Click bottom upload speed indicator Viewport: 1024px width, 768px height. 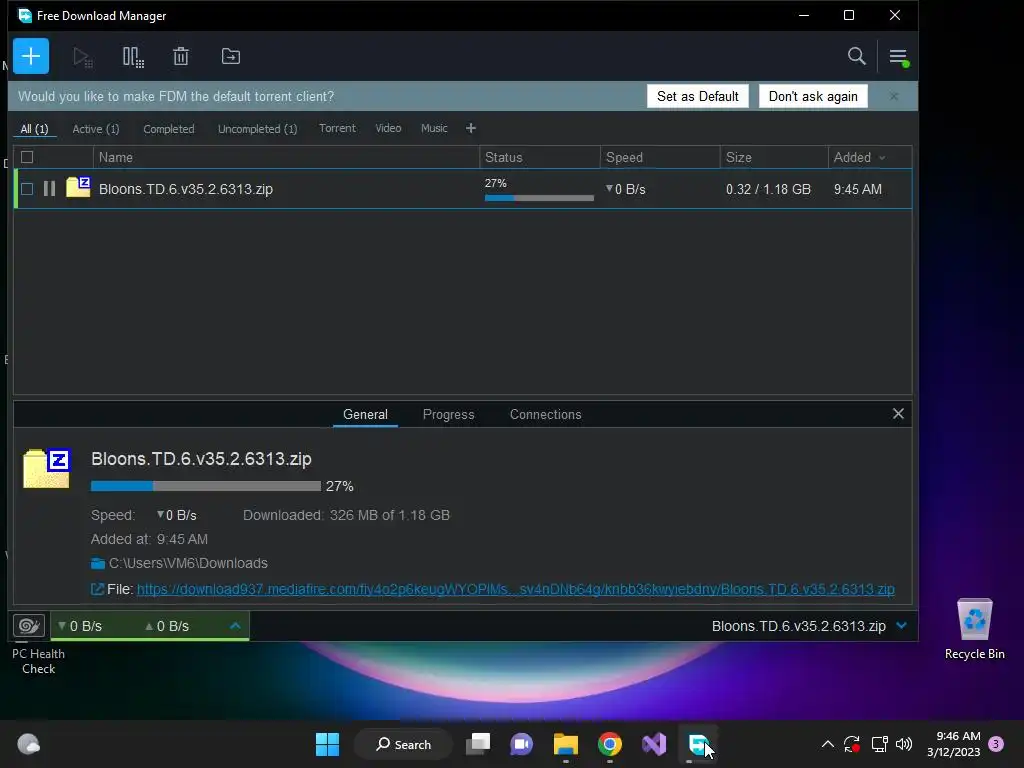pos(167,626)
